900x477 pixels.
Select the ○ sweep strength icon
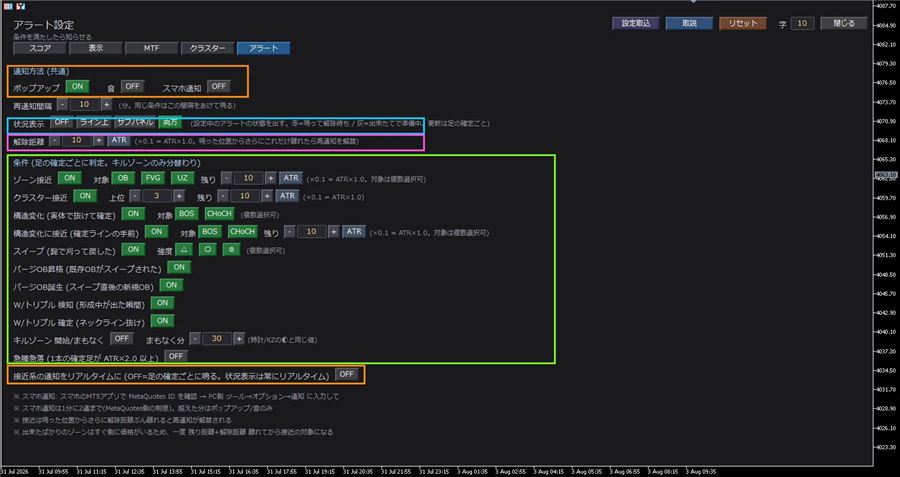click(208, 250)
